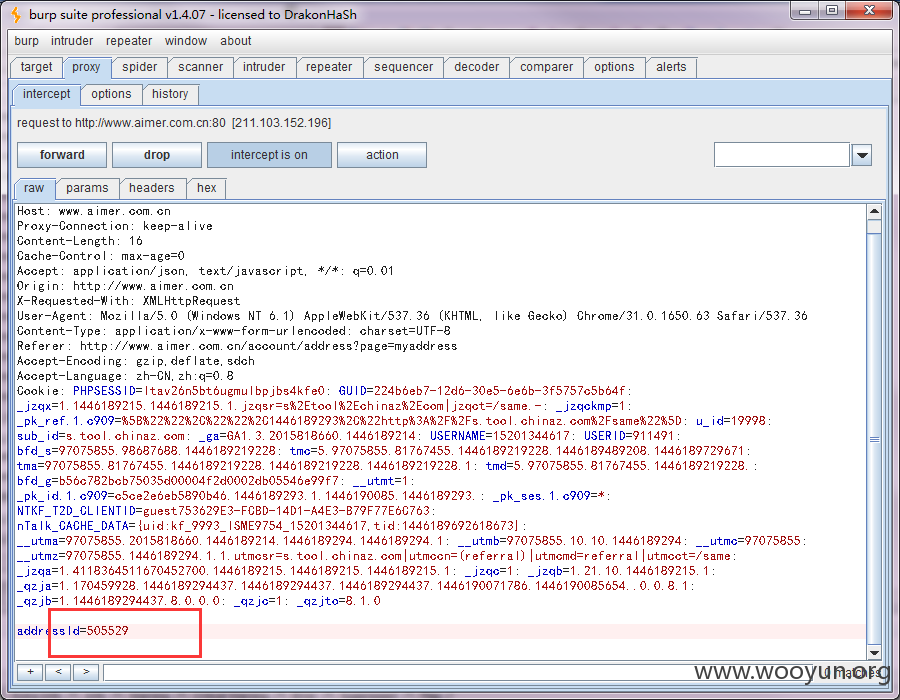Click the User-Agent header line
Screen dimensions: 900x700
pyautogui.click(x=412, y=316)
